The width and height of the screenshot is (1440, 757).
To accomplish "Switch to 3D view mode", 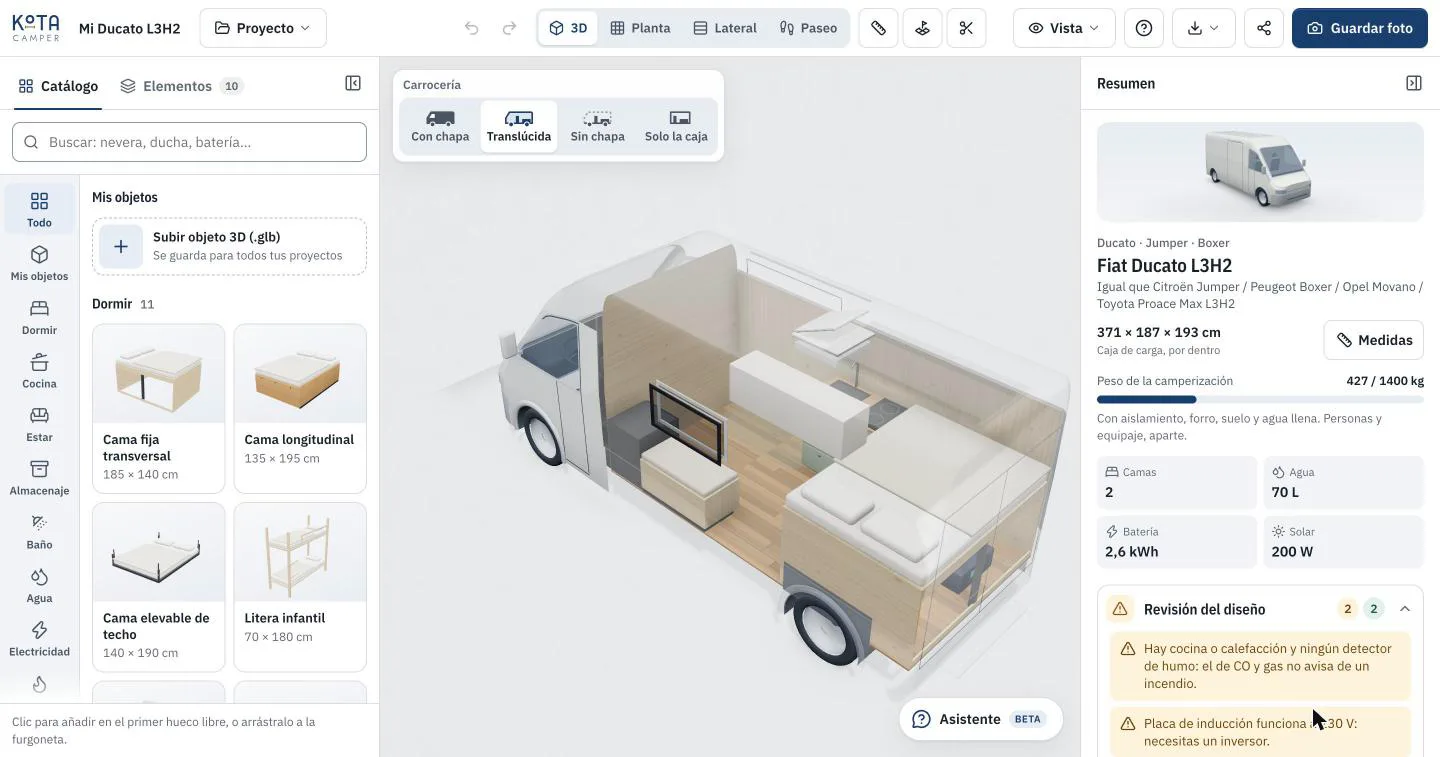I will pos(568,28).
